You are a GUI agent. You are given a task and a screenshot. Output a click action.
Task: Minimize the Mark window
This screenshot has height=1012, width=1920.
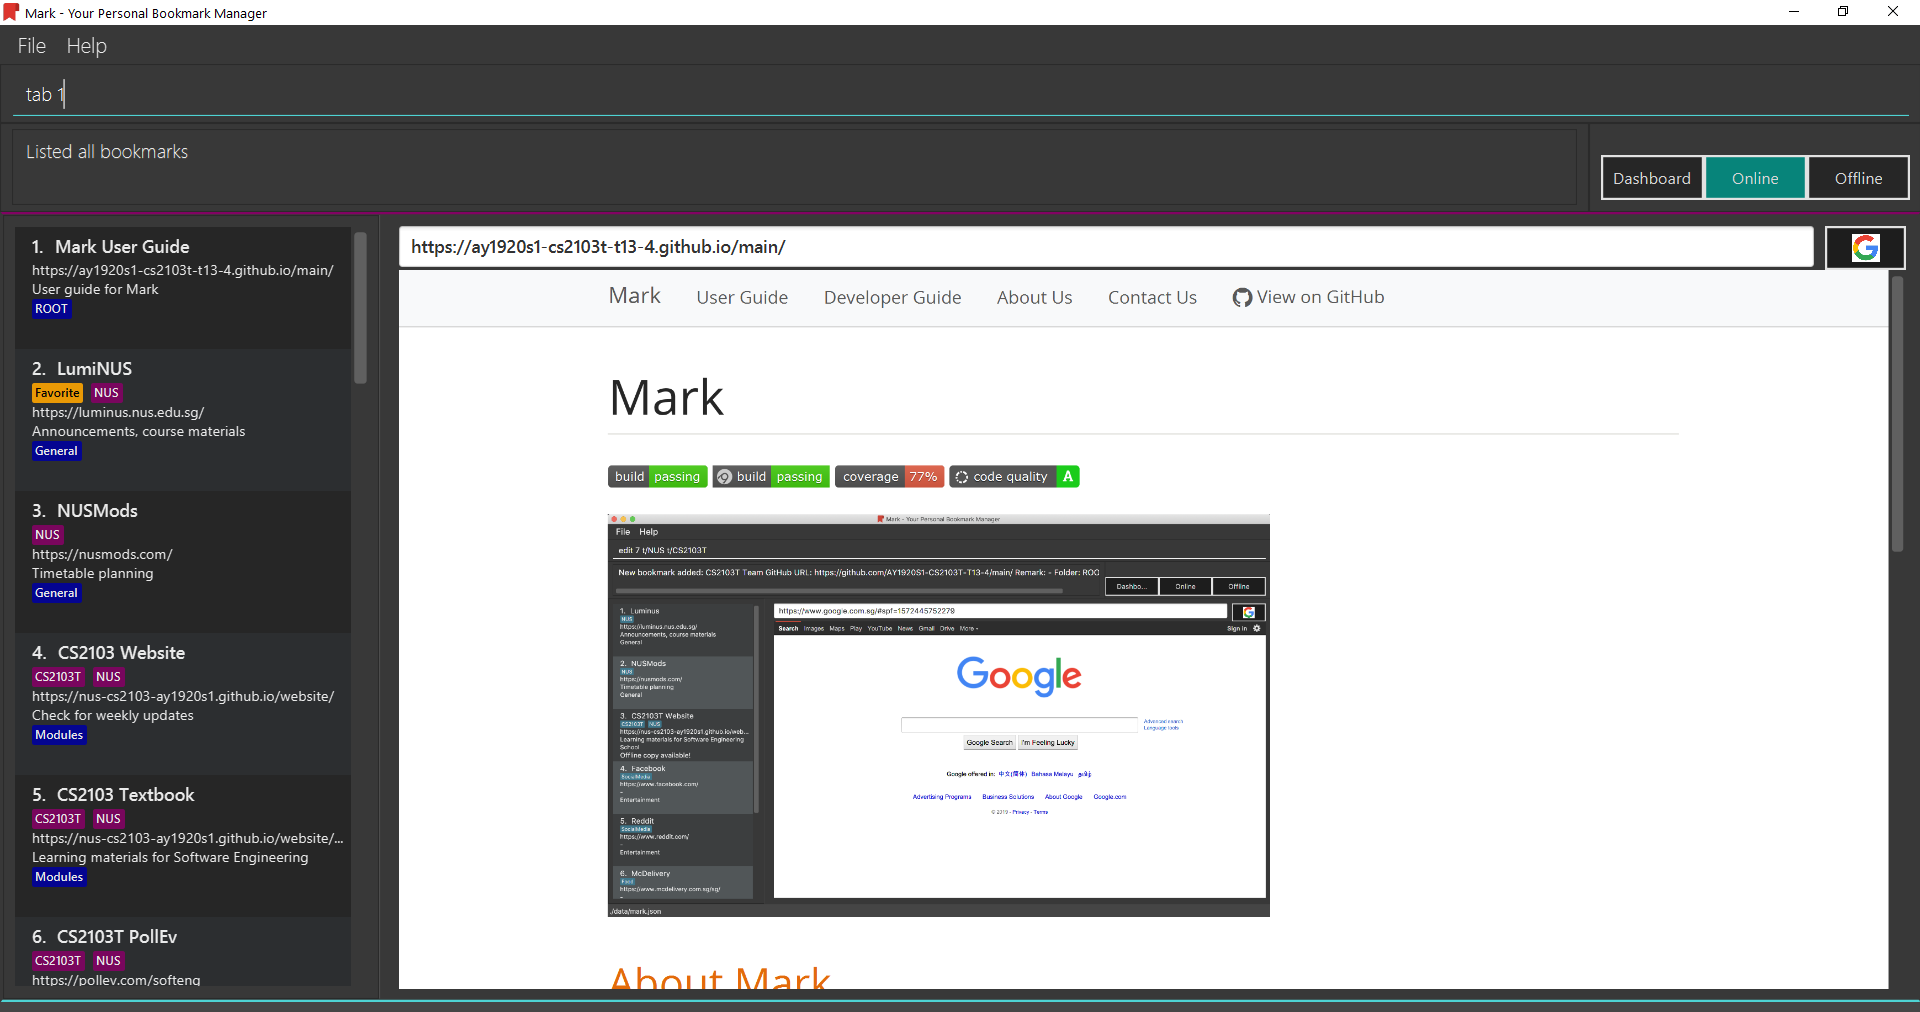click(1794, 12)
